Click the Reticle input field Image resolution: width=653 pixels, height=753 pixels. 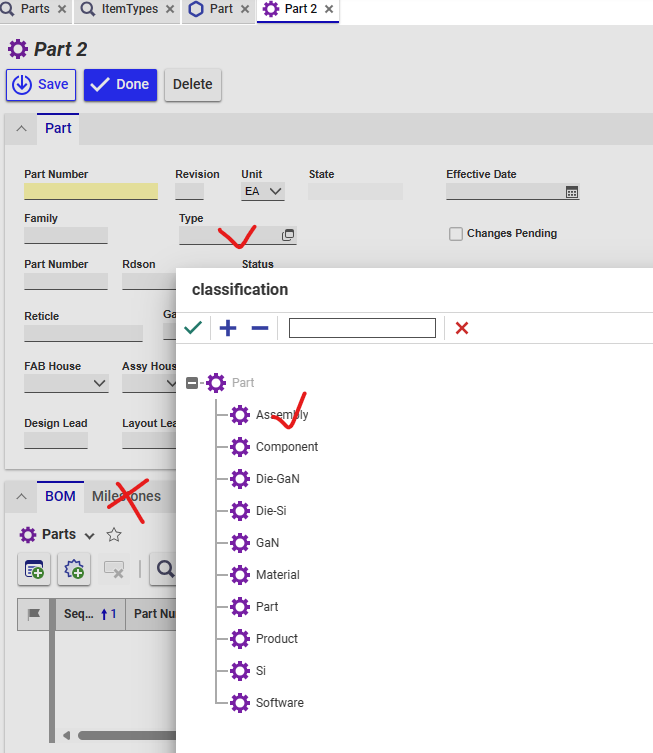pyautogui.click(x=84, y=333)
